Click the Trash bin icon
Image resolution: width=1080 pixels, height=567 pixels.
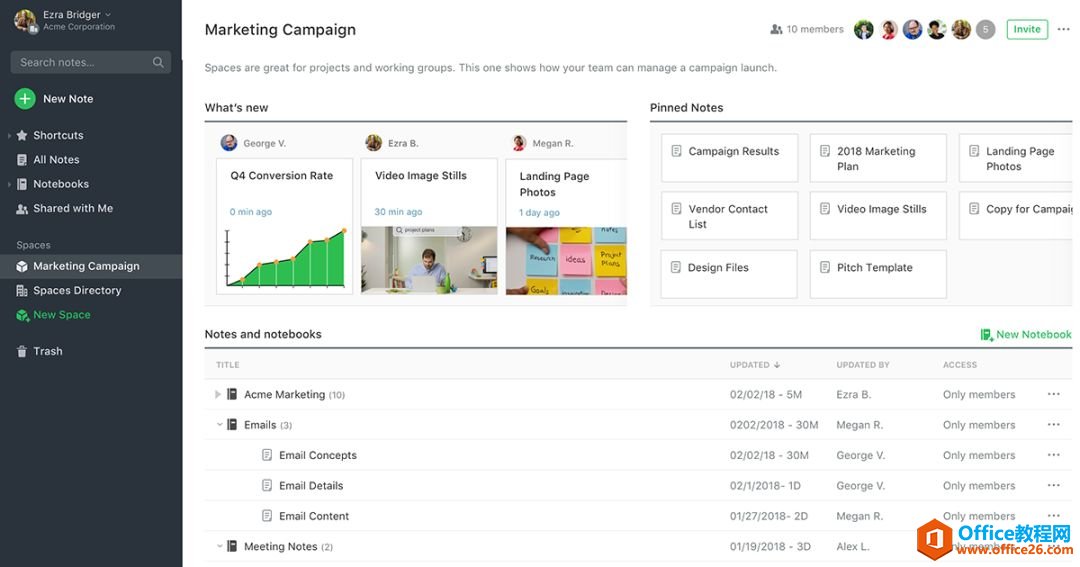coord(22,351)
